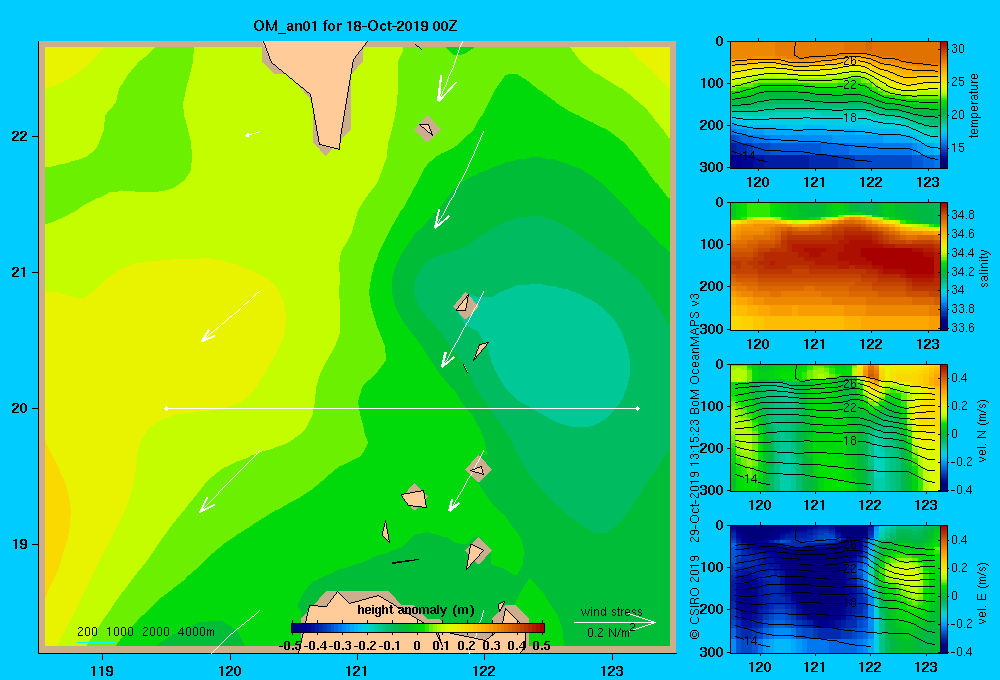Click the 'height anomaly (m)' legend label

[416, 610]
